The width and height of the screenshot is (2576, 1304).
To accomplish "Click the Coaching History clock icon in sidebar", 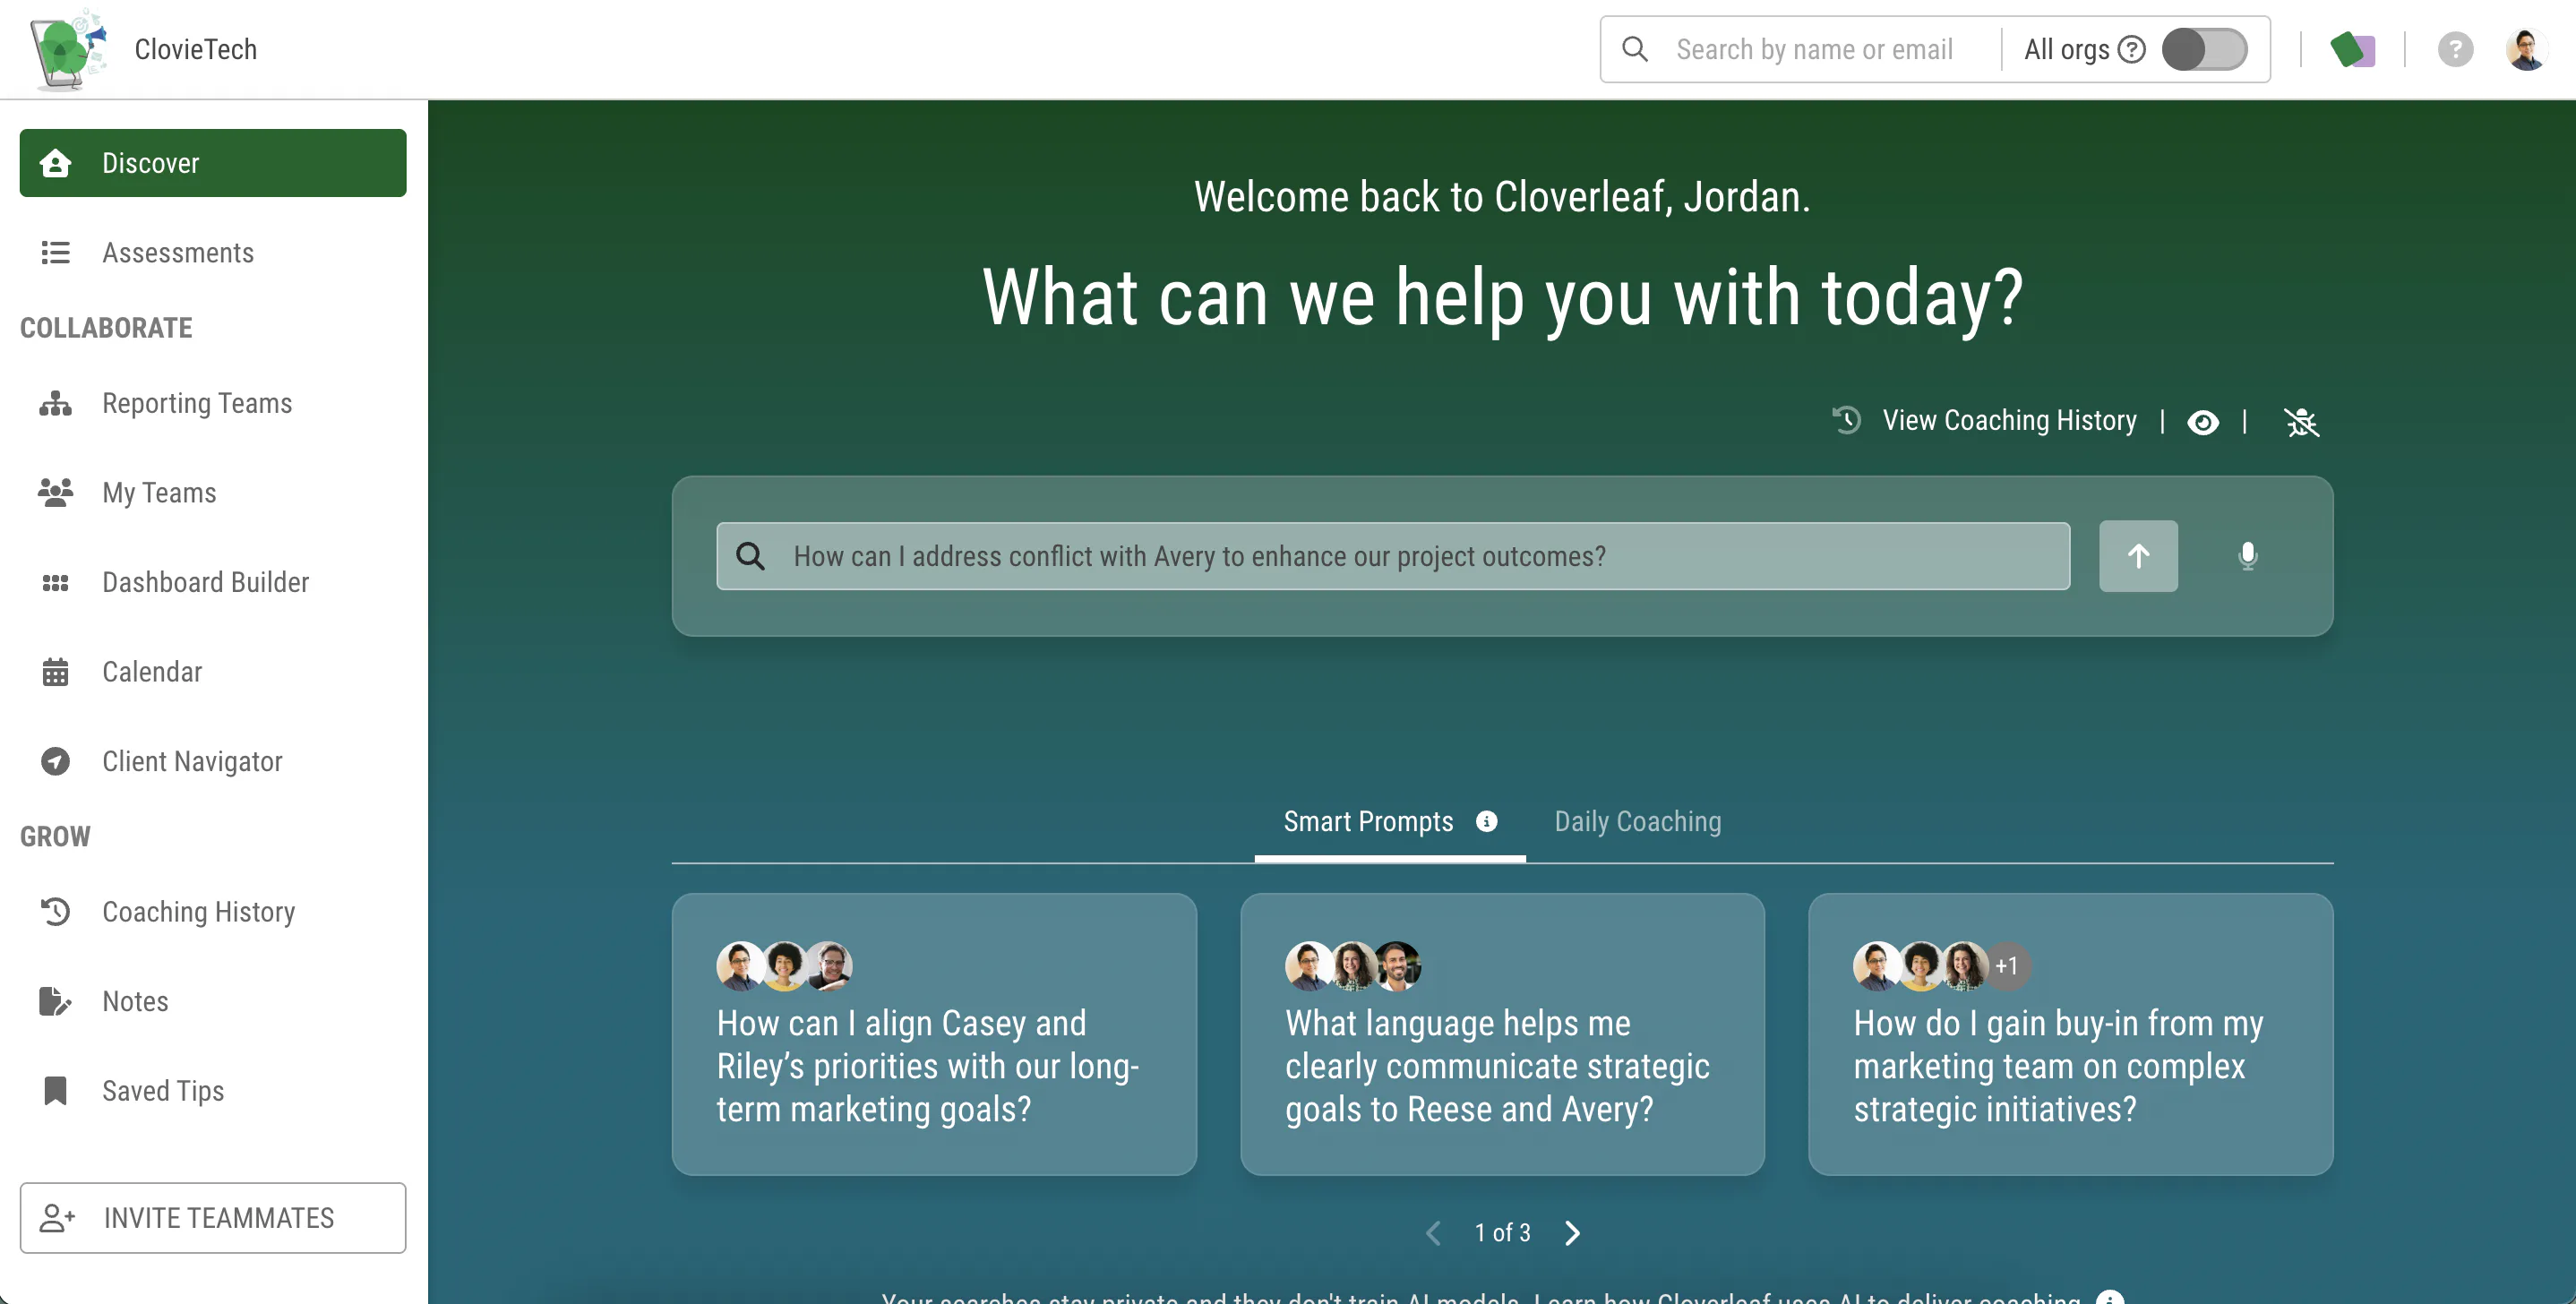I will (55, 911).
